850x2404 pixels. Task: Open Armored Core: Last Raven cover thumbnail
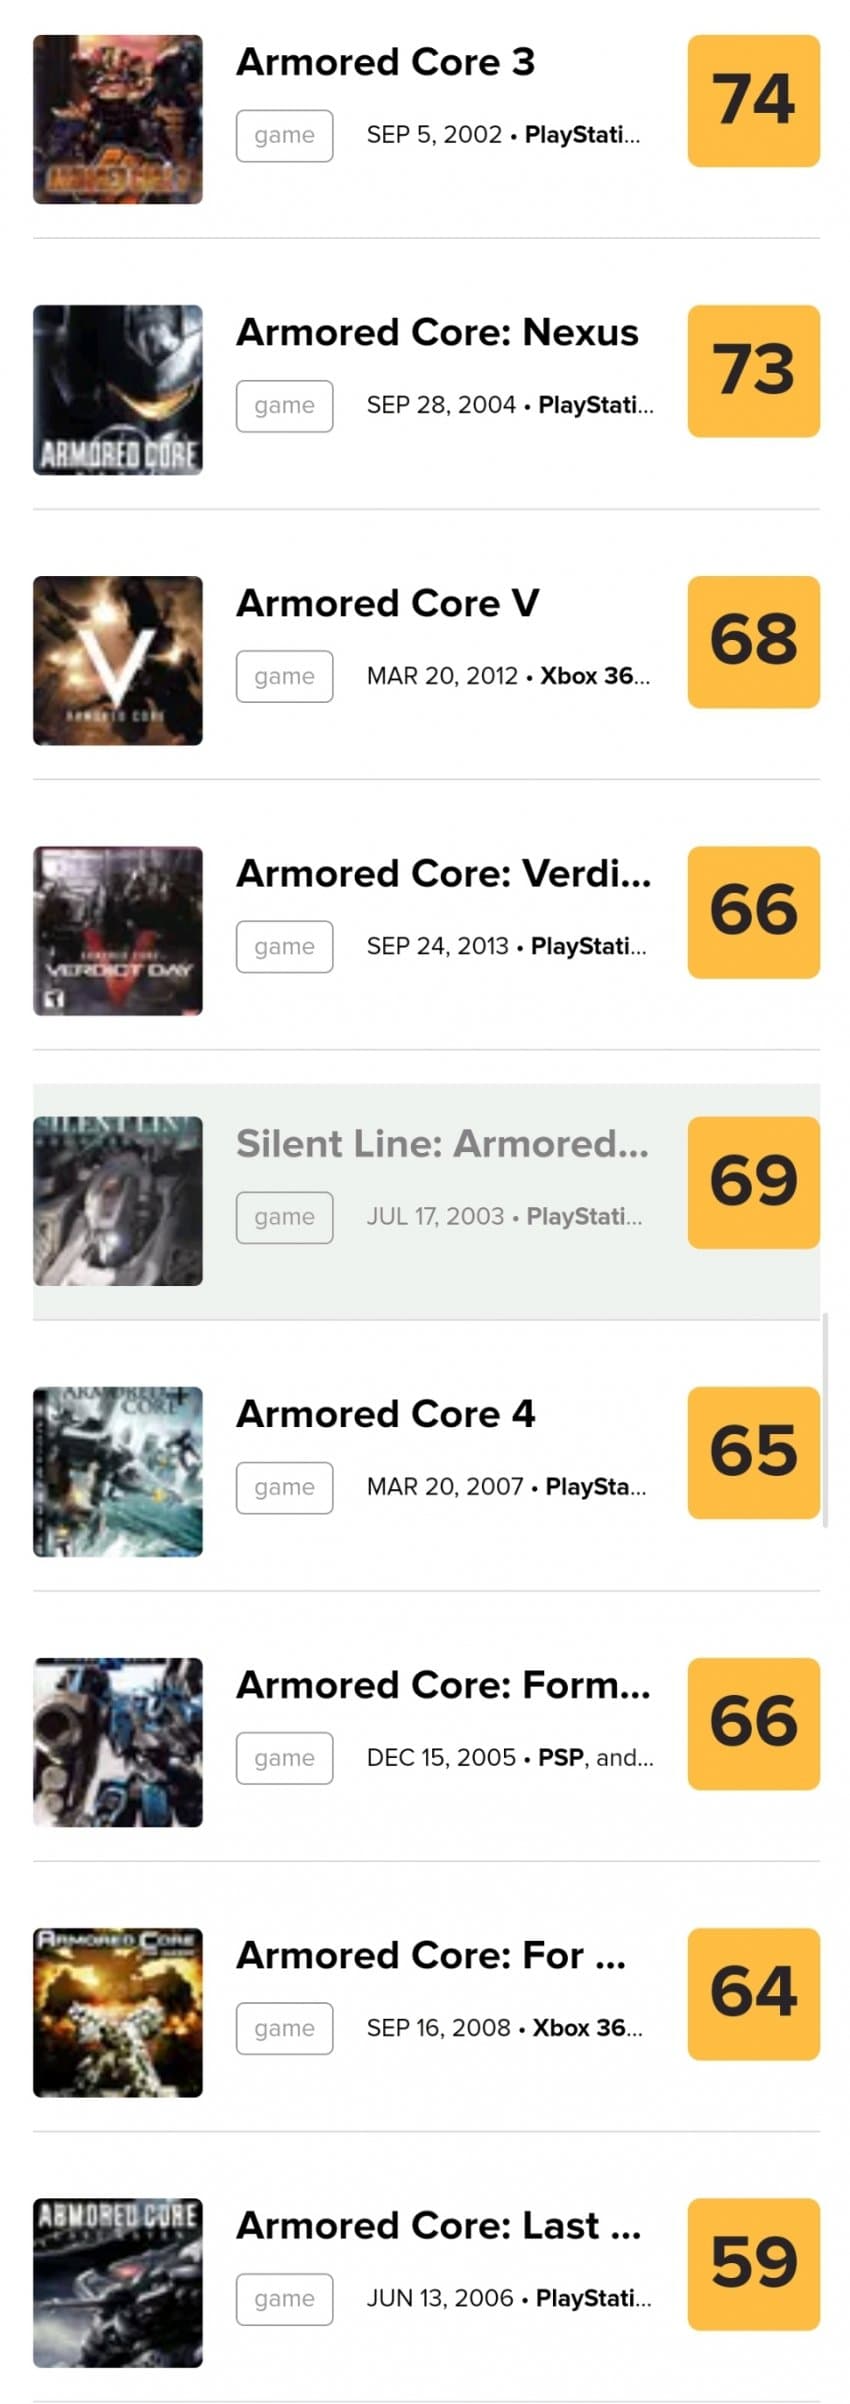[118, 2283]
